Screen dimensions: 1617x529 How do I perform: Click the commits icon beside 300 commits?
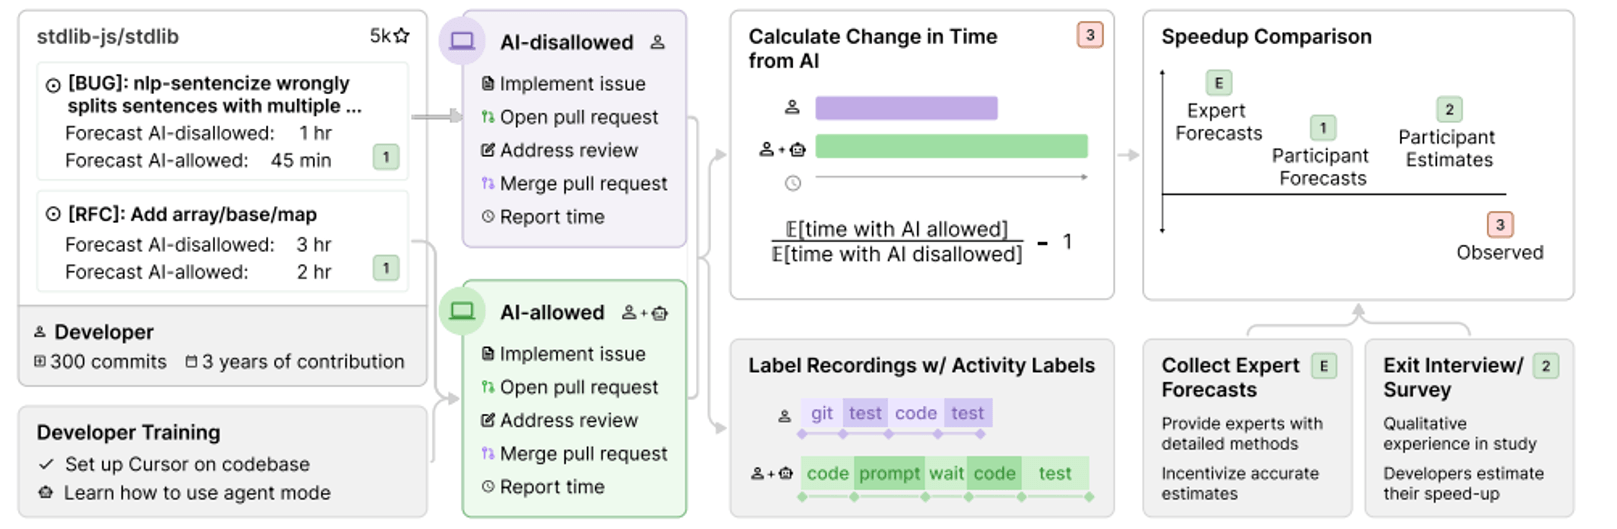click(x=41, y=362)
